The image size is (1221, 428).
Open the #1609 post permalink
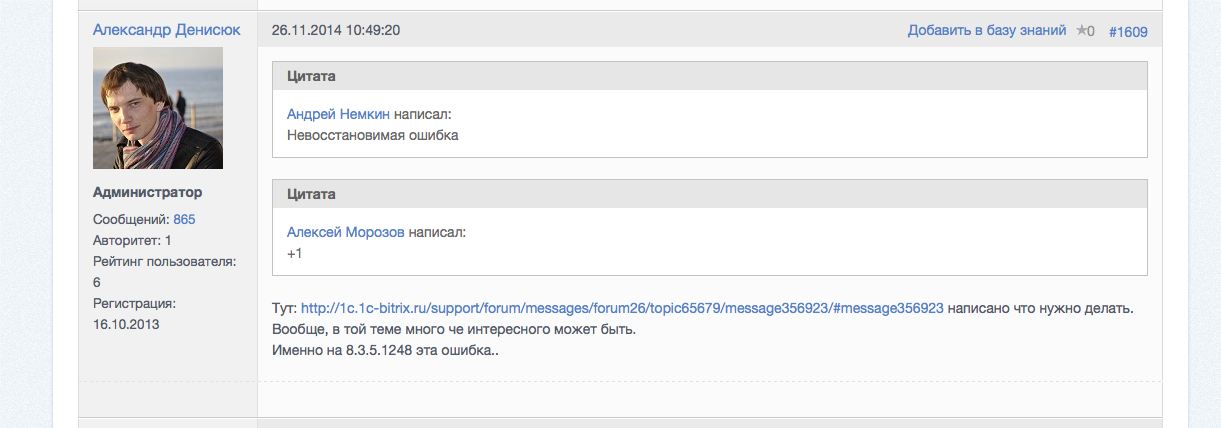click(x=1128, y=31)
